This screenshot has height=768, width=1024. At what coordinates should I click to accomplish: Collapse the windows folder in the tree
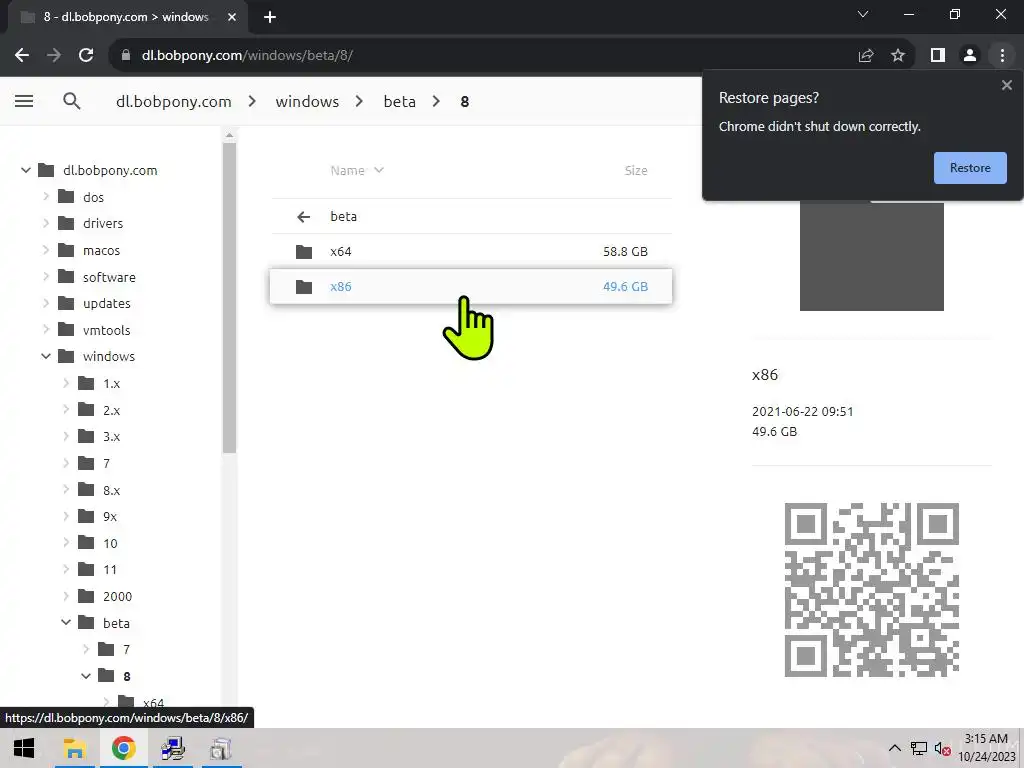46,357
